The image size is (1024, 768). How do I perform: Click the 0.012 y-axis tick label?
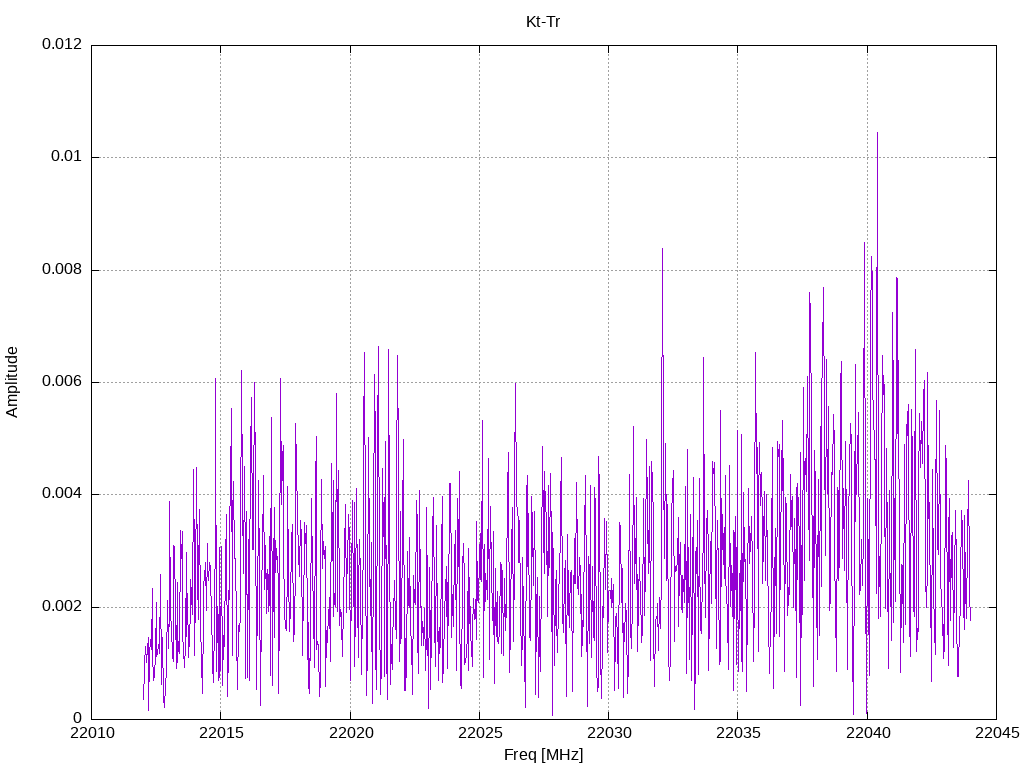coord(63,44)
